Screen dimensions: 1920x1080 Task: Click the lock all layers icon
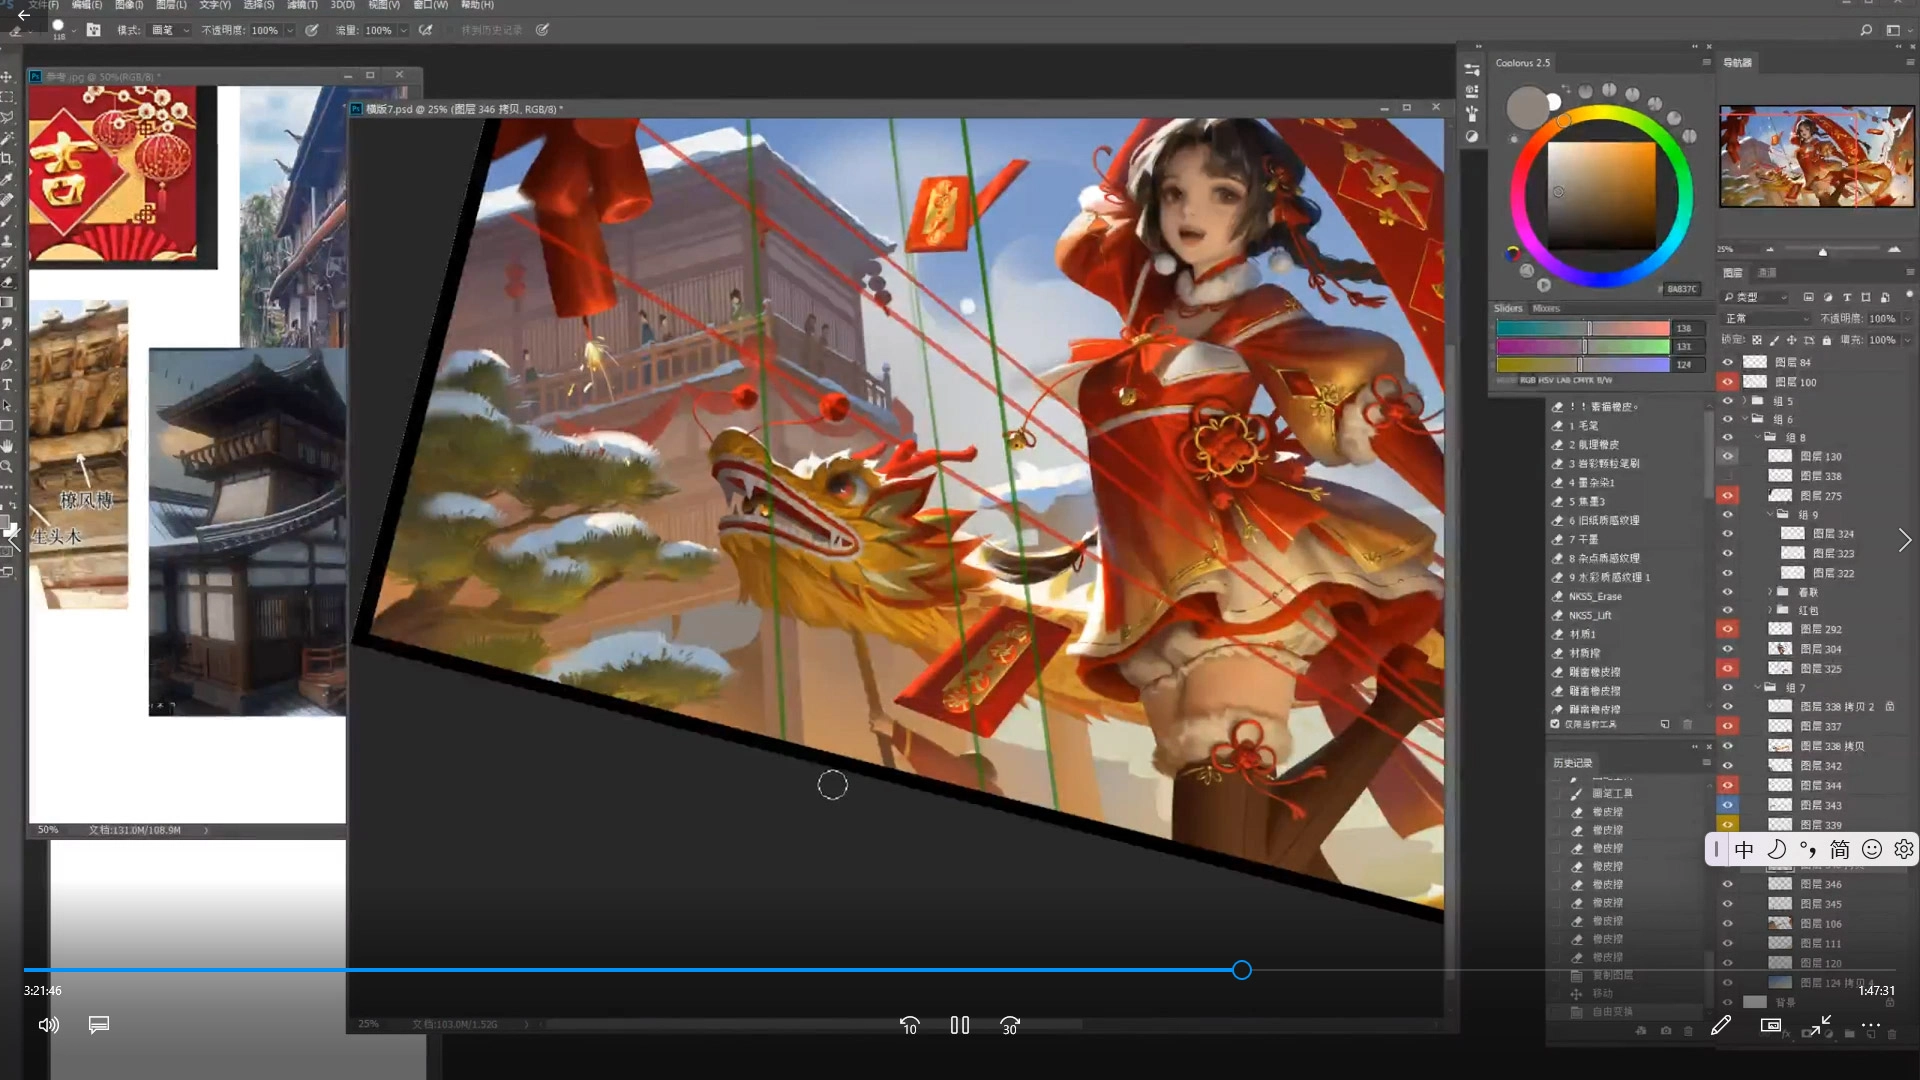click(1827, 340)
